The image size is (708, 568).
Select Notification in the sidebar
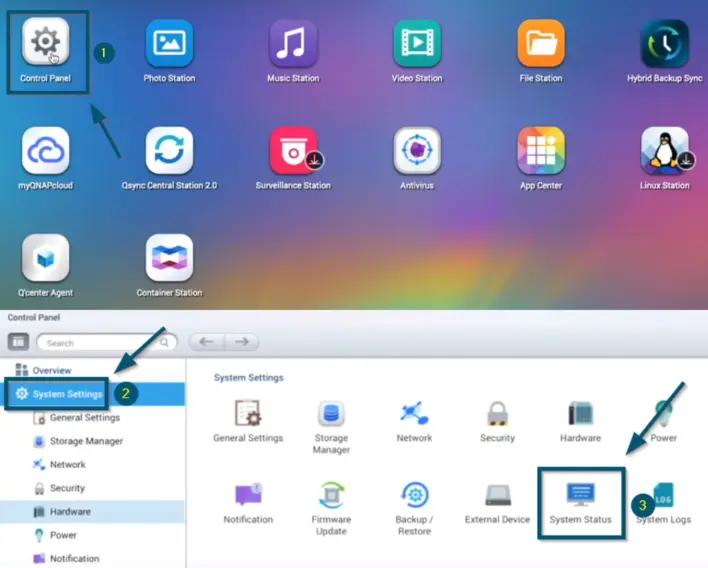pyautogui.click(x=93, y=559)
